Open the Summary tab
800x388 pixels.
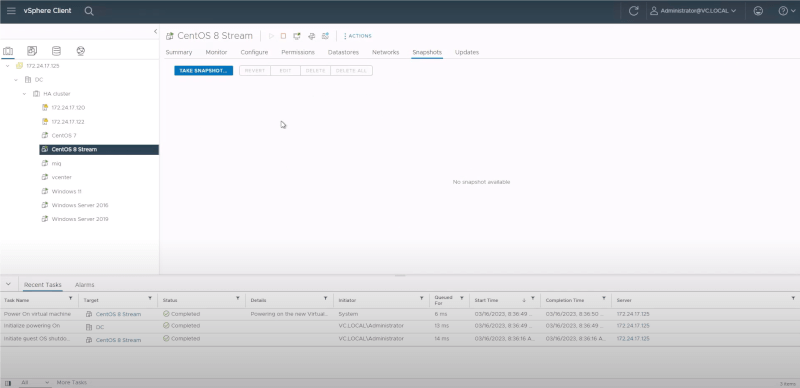point(179,52)
